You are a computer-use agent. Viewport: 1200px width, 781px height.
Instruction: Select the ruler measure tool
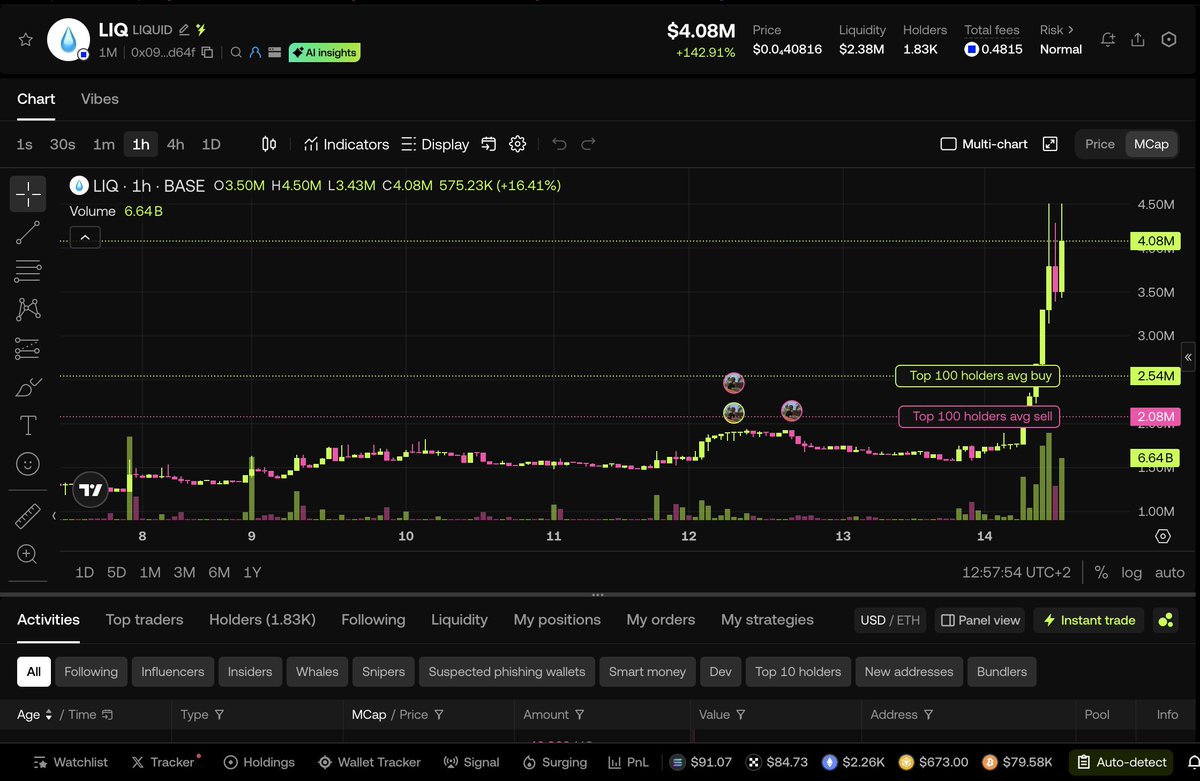point(28,516)
